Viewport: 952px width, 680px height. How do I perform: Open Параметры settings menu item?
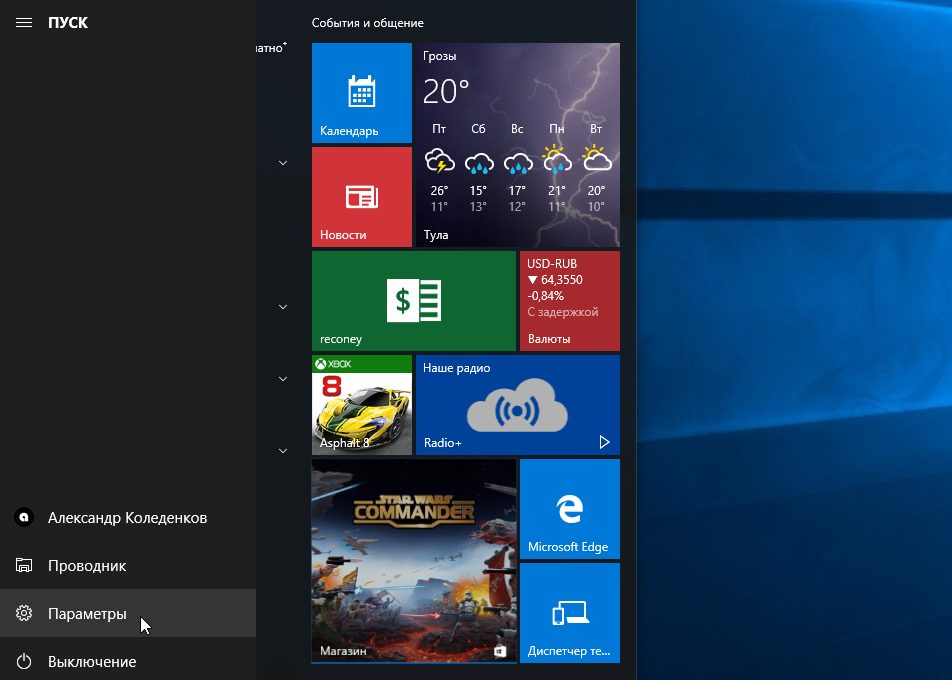(87, 614)
